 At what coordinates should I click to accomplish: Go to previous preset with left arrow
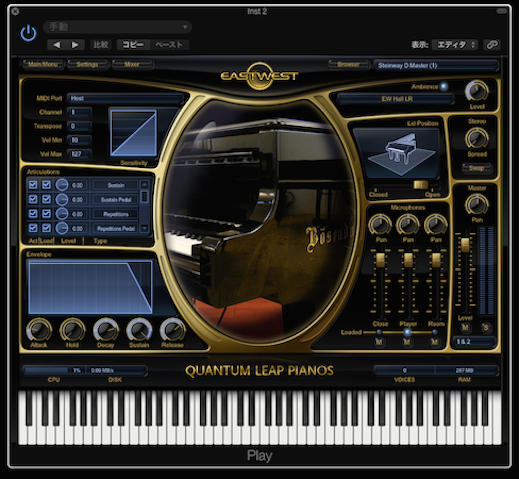tap(57, 45)
